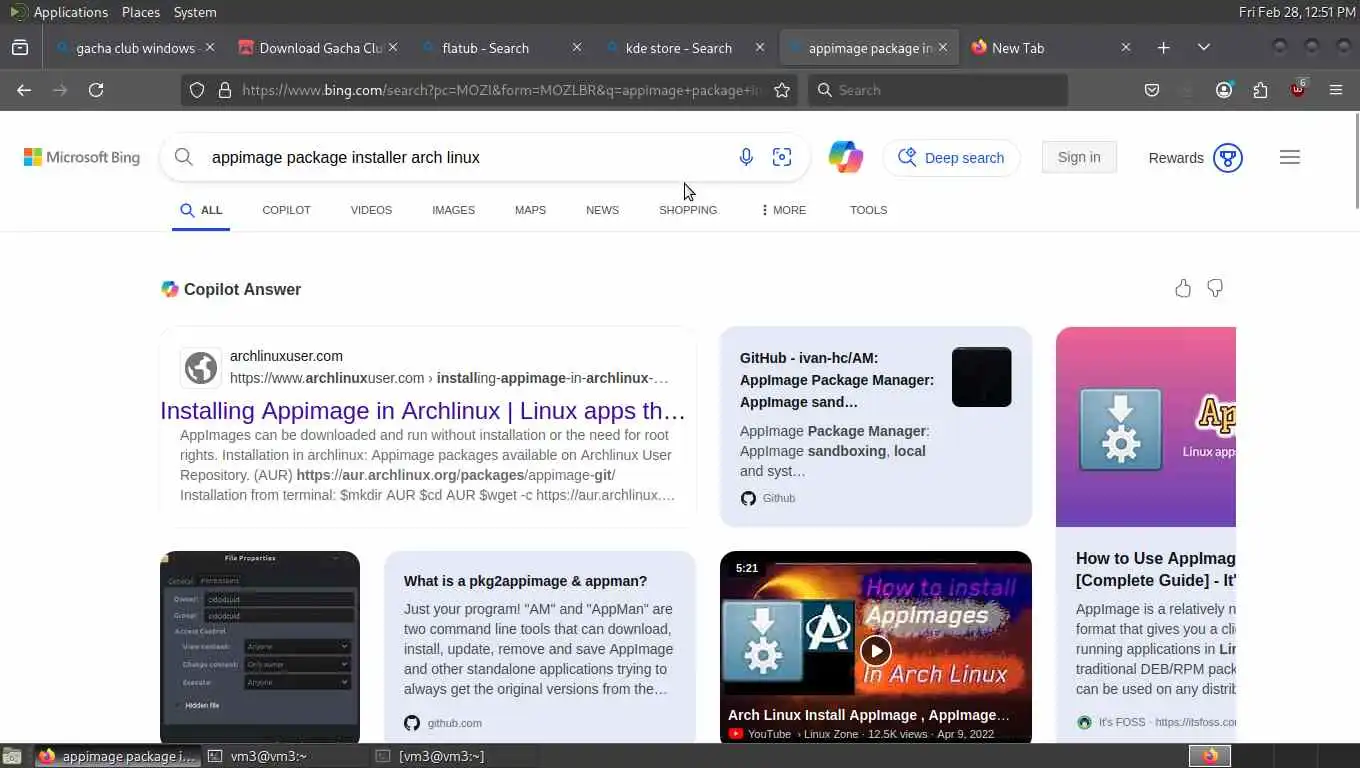
Task: Click the Firefox toolbar Search box
Action: 938,90
